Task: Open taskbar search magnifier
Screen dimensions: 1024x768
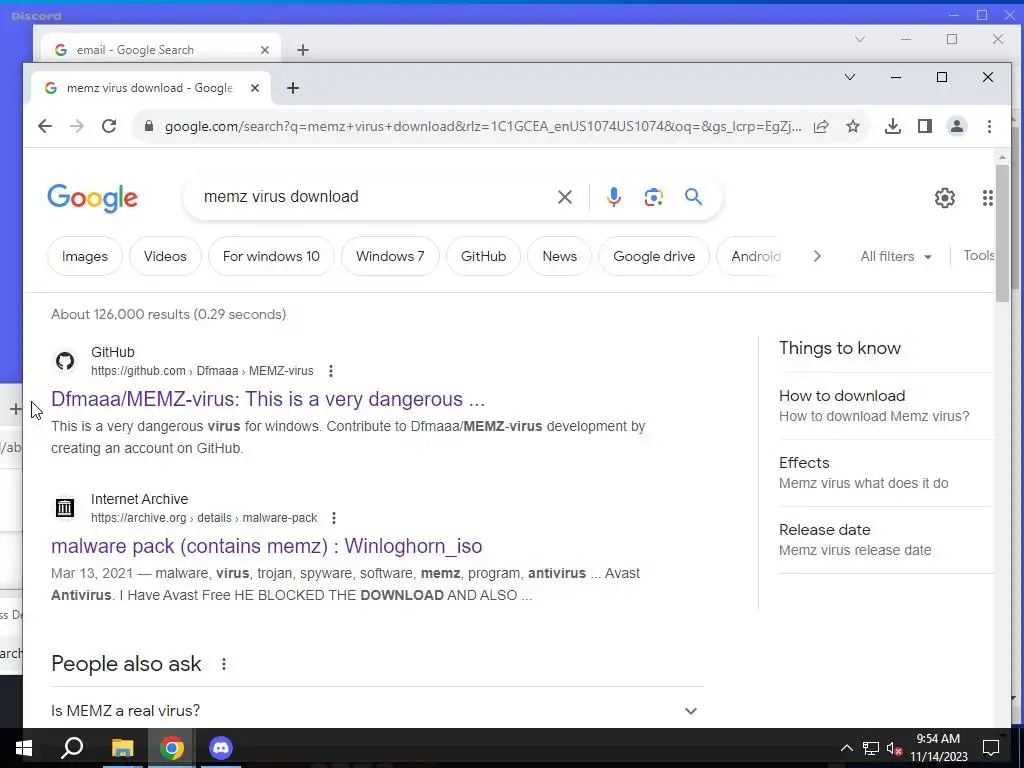Action: pyautogui.click(x=72, y=748)
